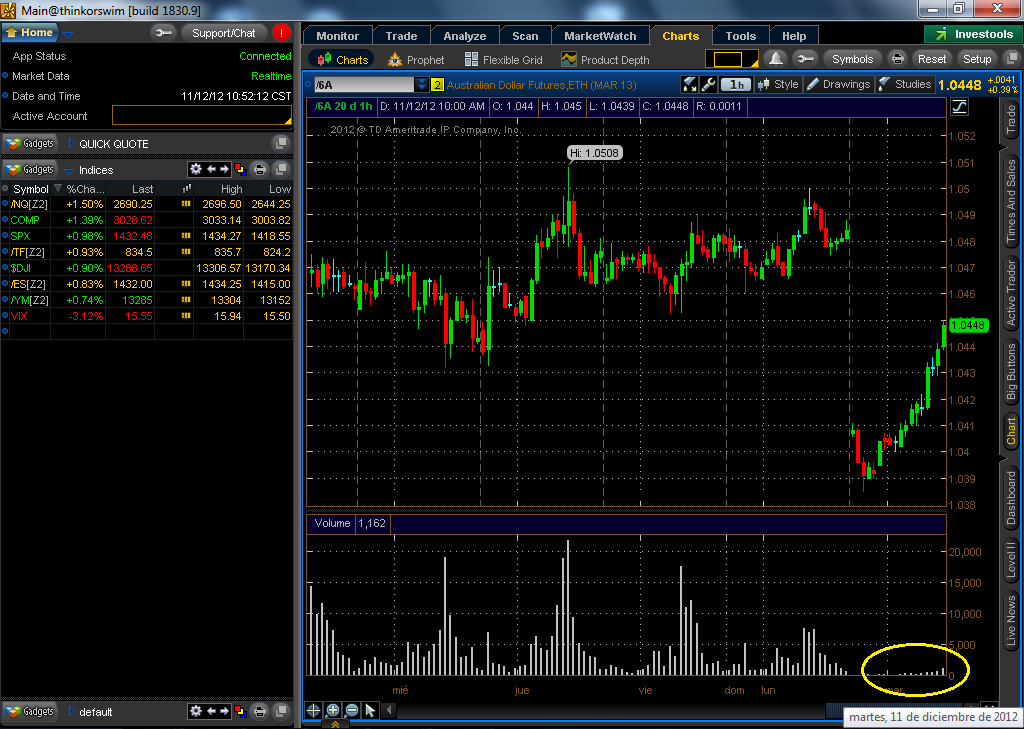Select the zoom out magnifier tool
The image size is (1024, 729).
351,710
